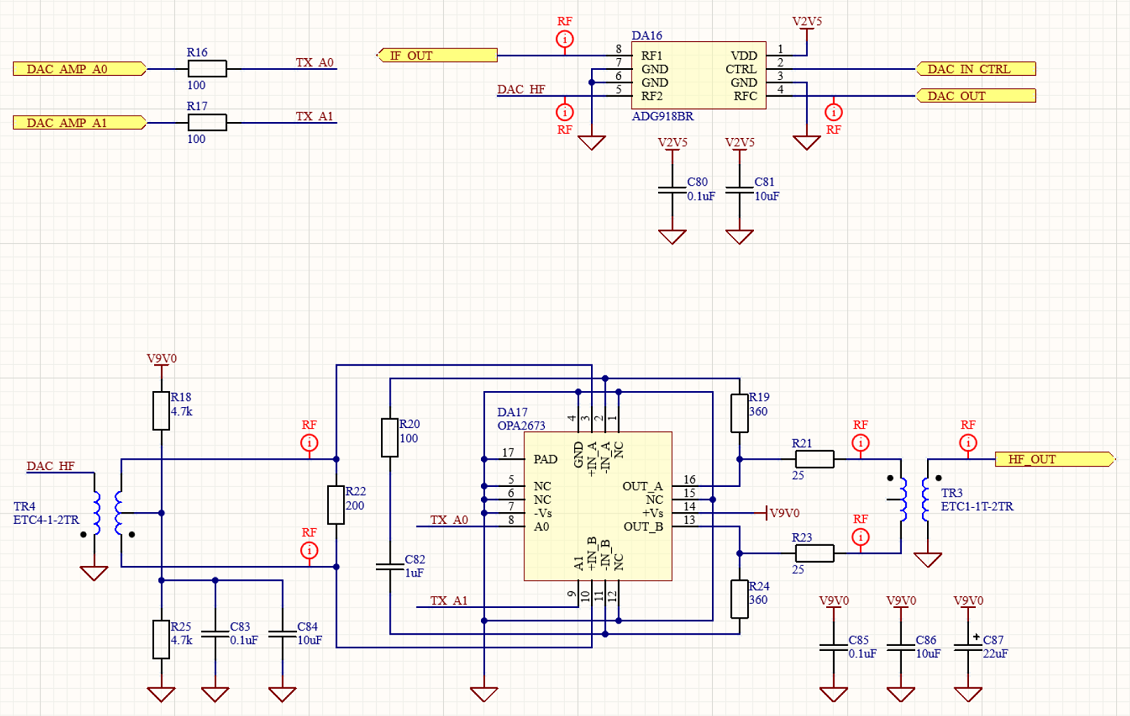Select resistor R21 symbol
The image size is (1130, 716).
click(x=813, y=459)
